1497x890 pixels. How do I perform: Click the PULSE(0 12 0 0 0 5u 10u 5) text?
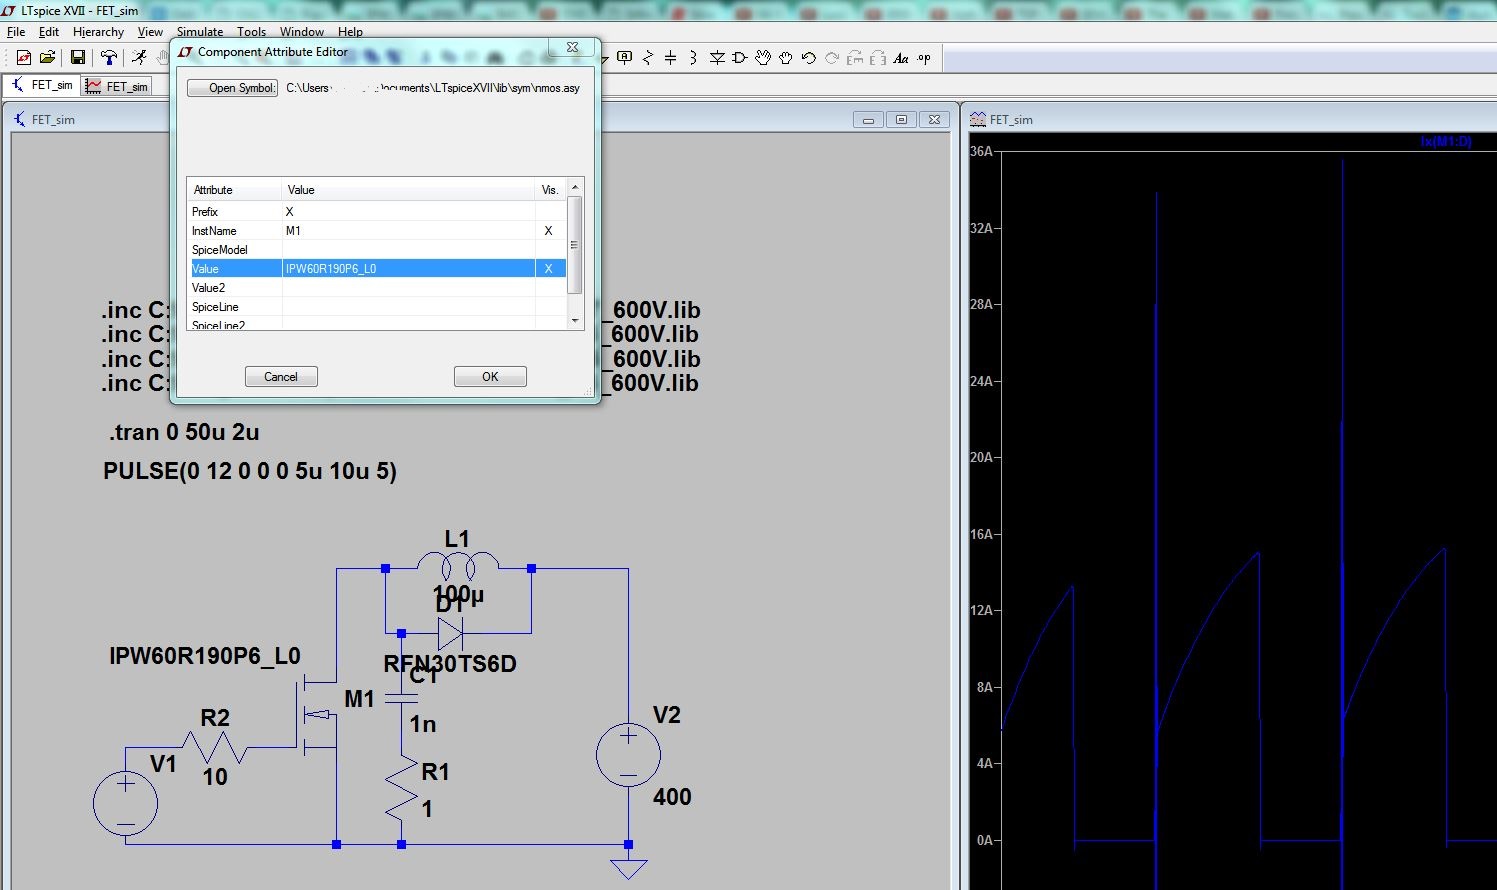tap(250, 471)
